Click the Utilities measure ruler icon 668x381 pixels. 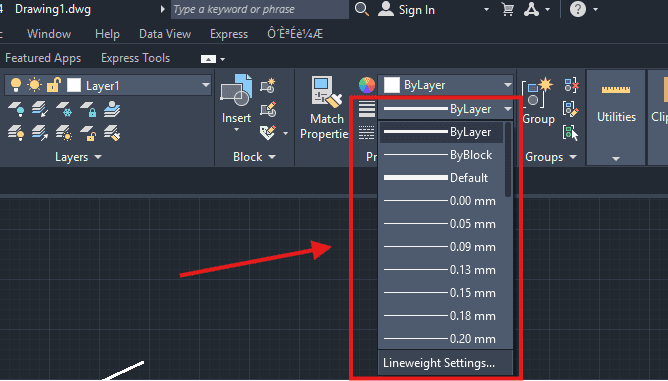coord(616,89)
